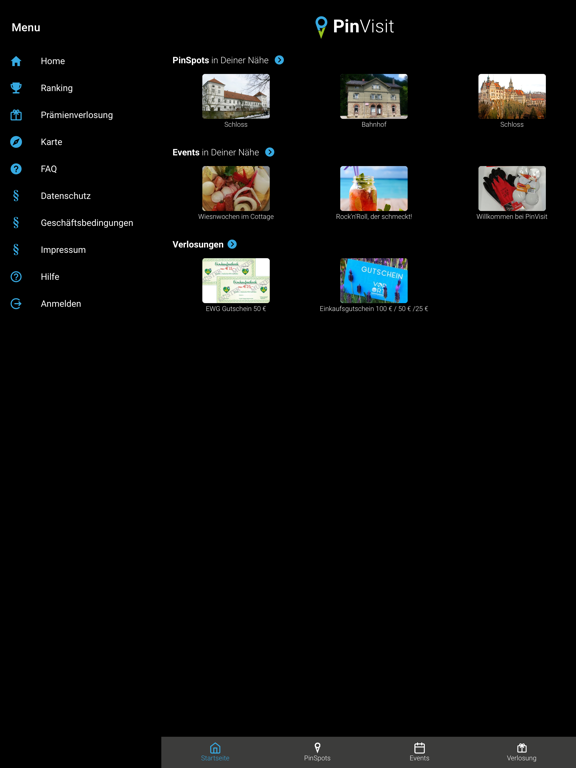
Task: Click EWG Gutschein 50 € caption
Action: 236,309
